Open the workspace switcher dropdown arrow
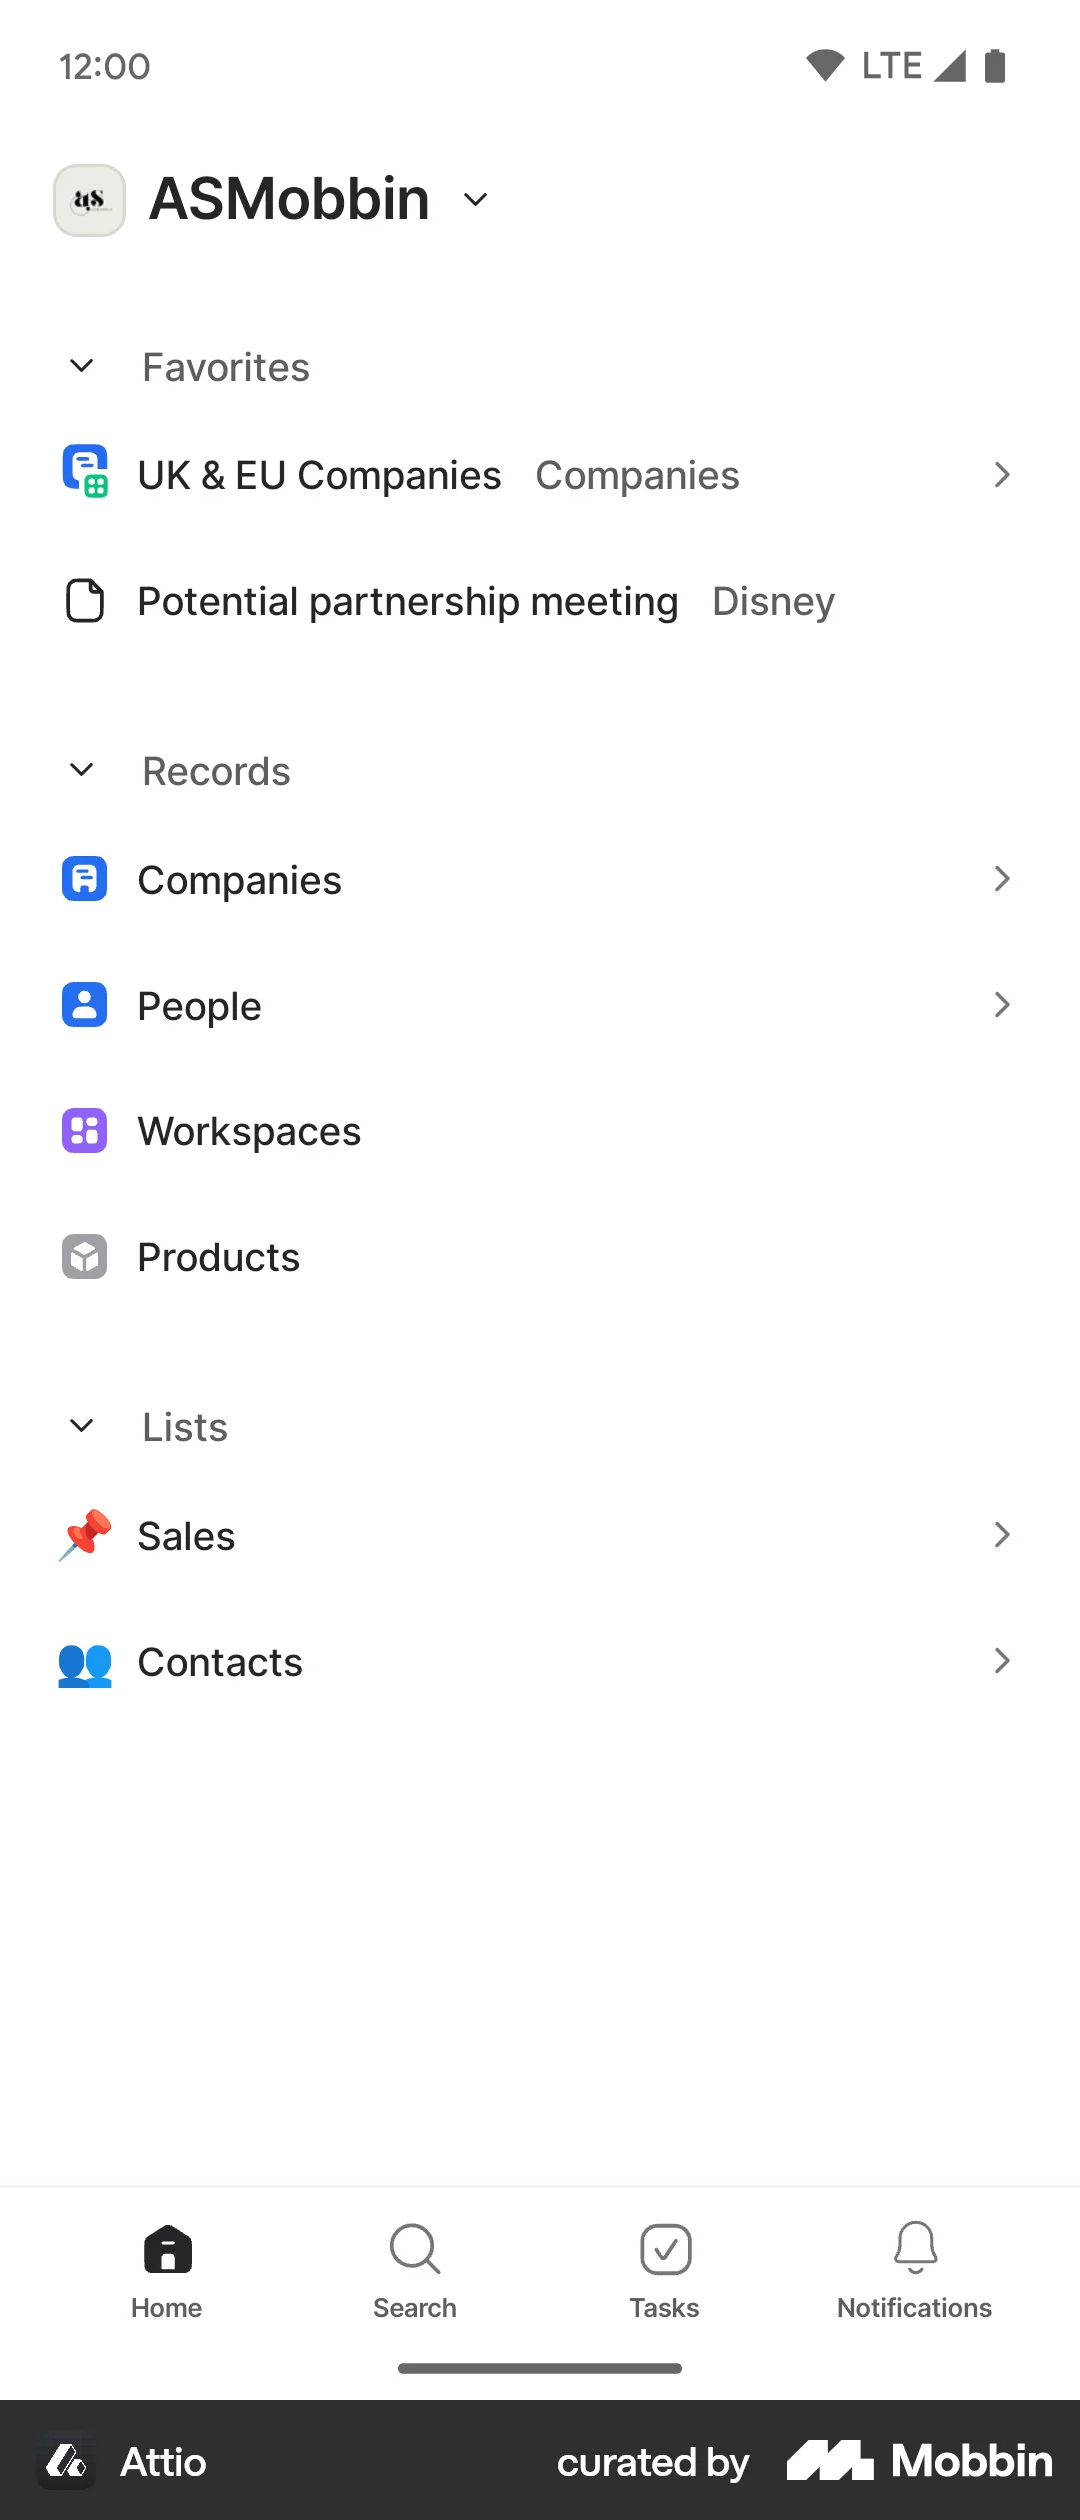1080x2520 pixels. click(x=476, y=200)
